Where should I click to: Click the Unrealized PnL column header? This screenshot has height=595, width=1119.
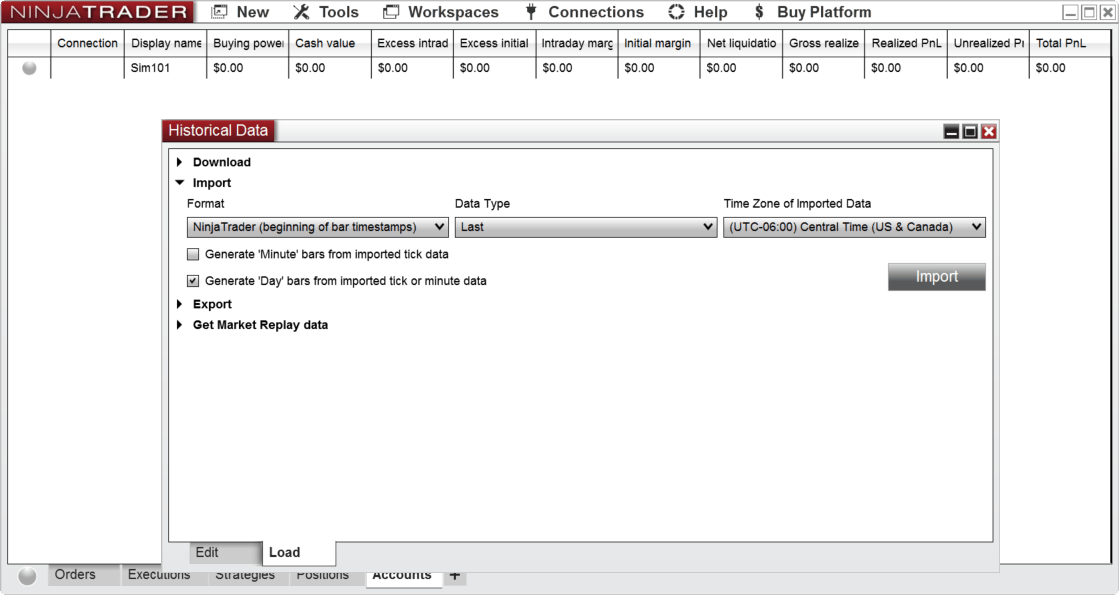click(x=988, y=44)
